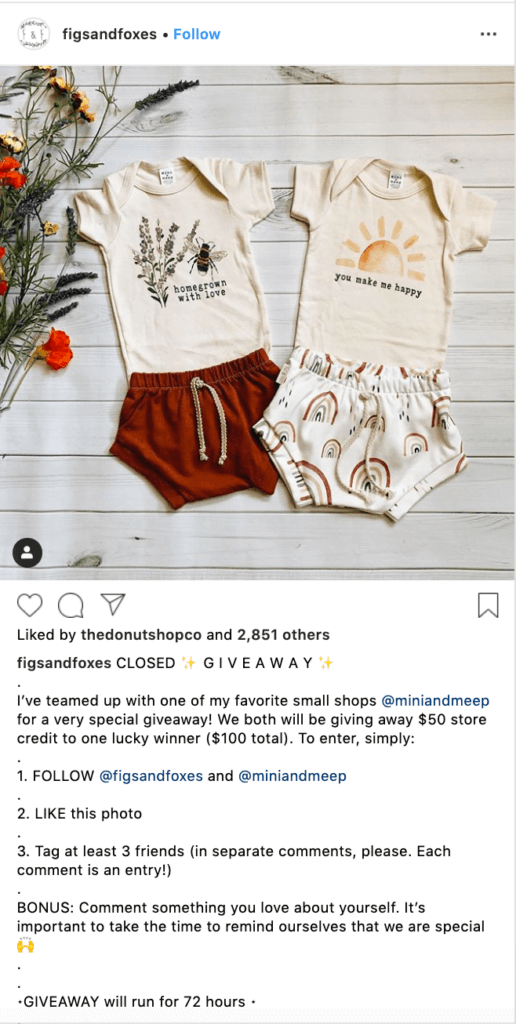Click the homegrown with love bee onesie
The height and width of the screenshot is (1024, 516).
[180, 264]
